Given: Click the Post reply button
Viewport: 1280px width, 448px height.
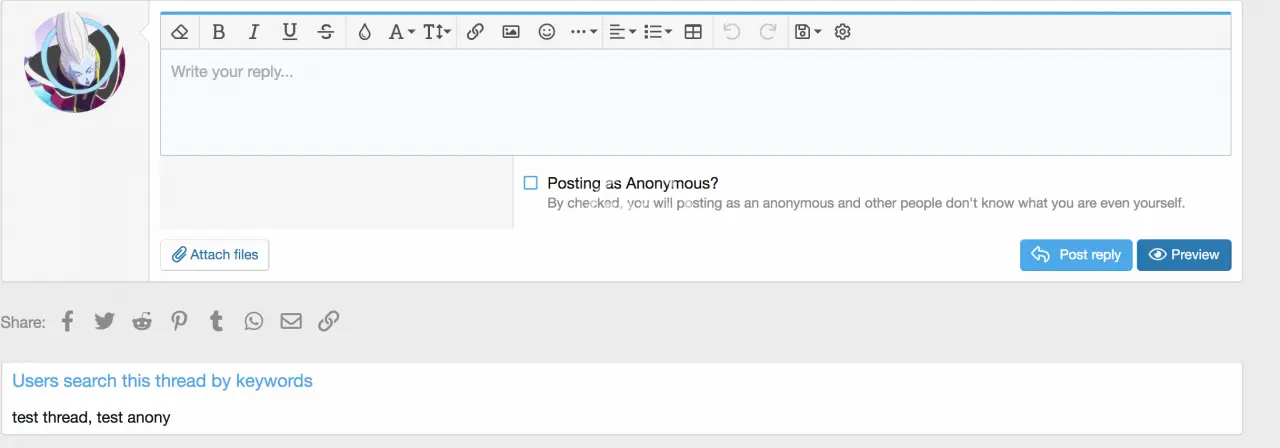Looking at the screenshot, I should [1076, 255].
